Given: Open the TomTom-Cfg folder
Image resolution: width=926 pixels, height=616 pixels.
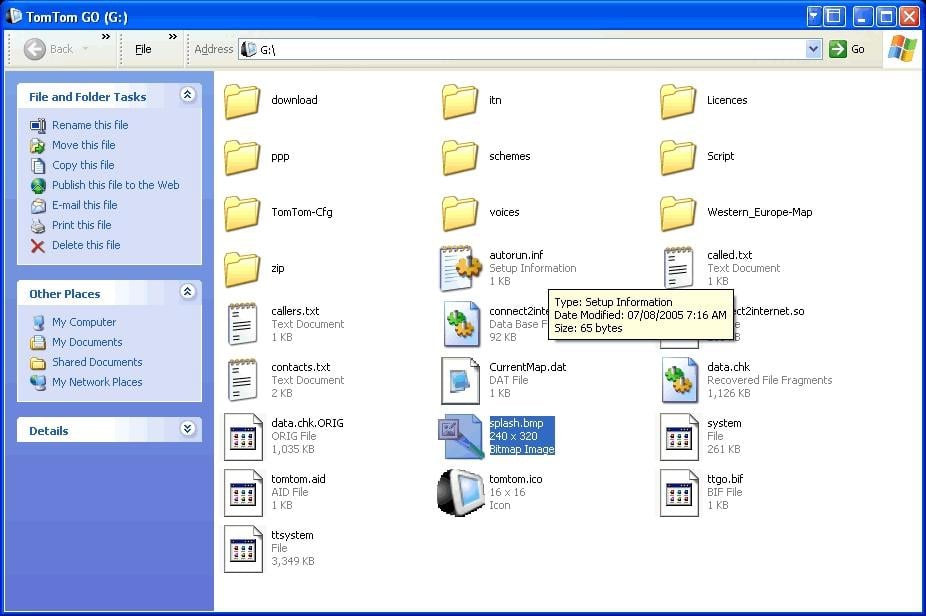Looking at the screenshot, I should 243,212.
